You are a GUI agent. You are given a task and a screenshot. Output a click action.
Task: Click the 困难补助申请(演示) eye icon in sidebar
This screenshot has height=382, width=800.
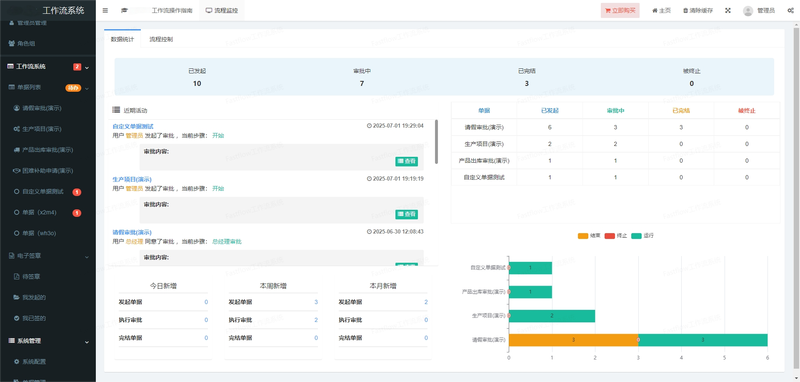click(17, 171)
